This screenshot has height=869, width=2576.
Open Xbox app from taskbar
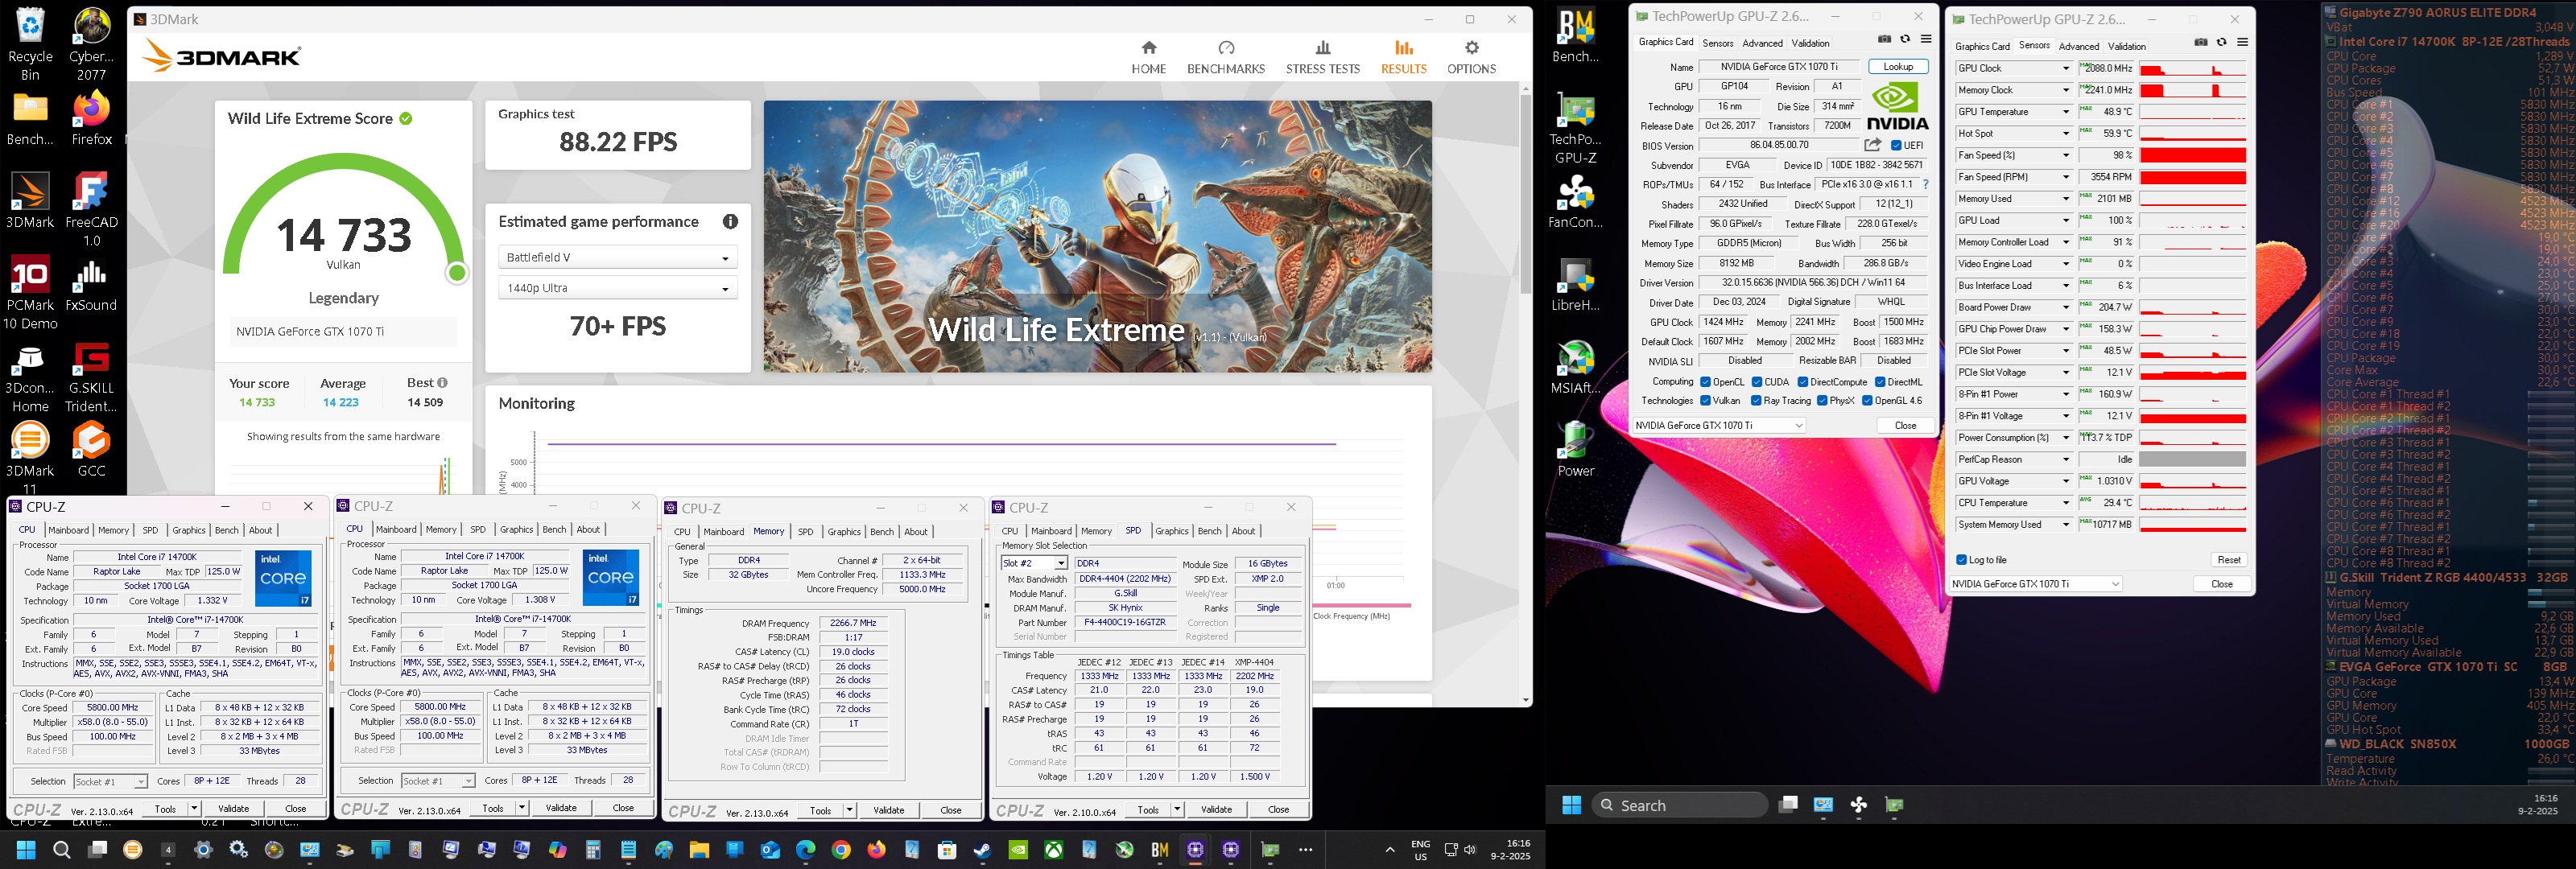1054,850
